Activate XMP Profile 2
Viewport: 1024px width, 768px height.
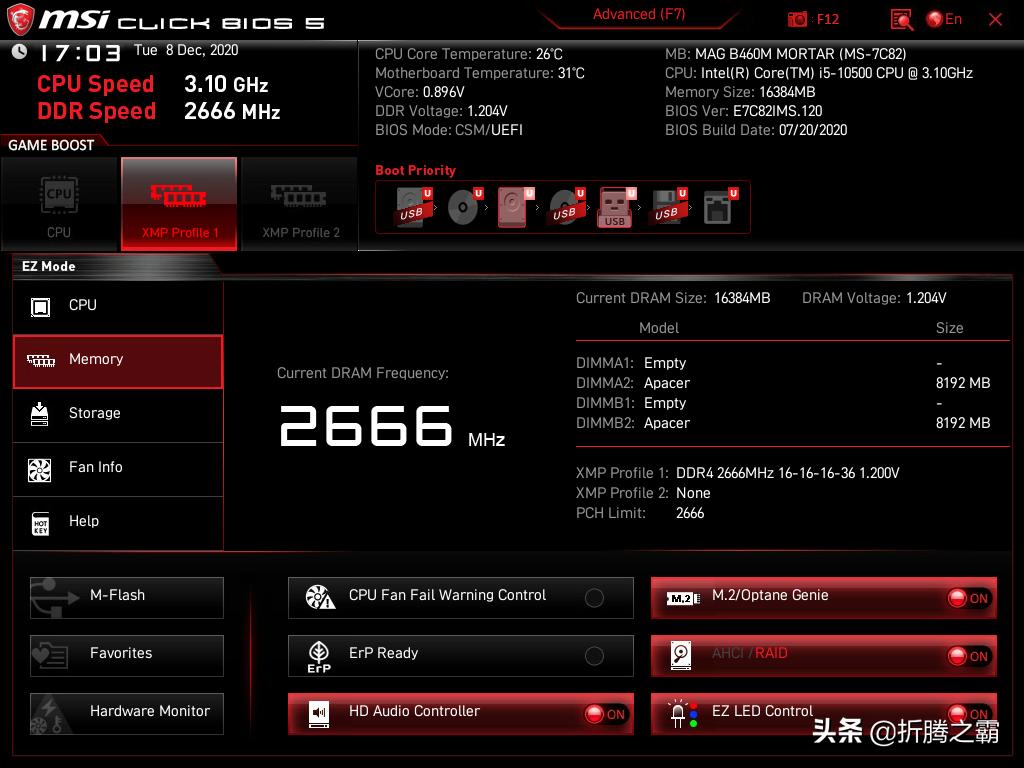coord(300,204)
